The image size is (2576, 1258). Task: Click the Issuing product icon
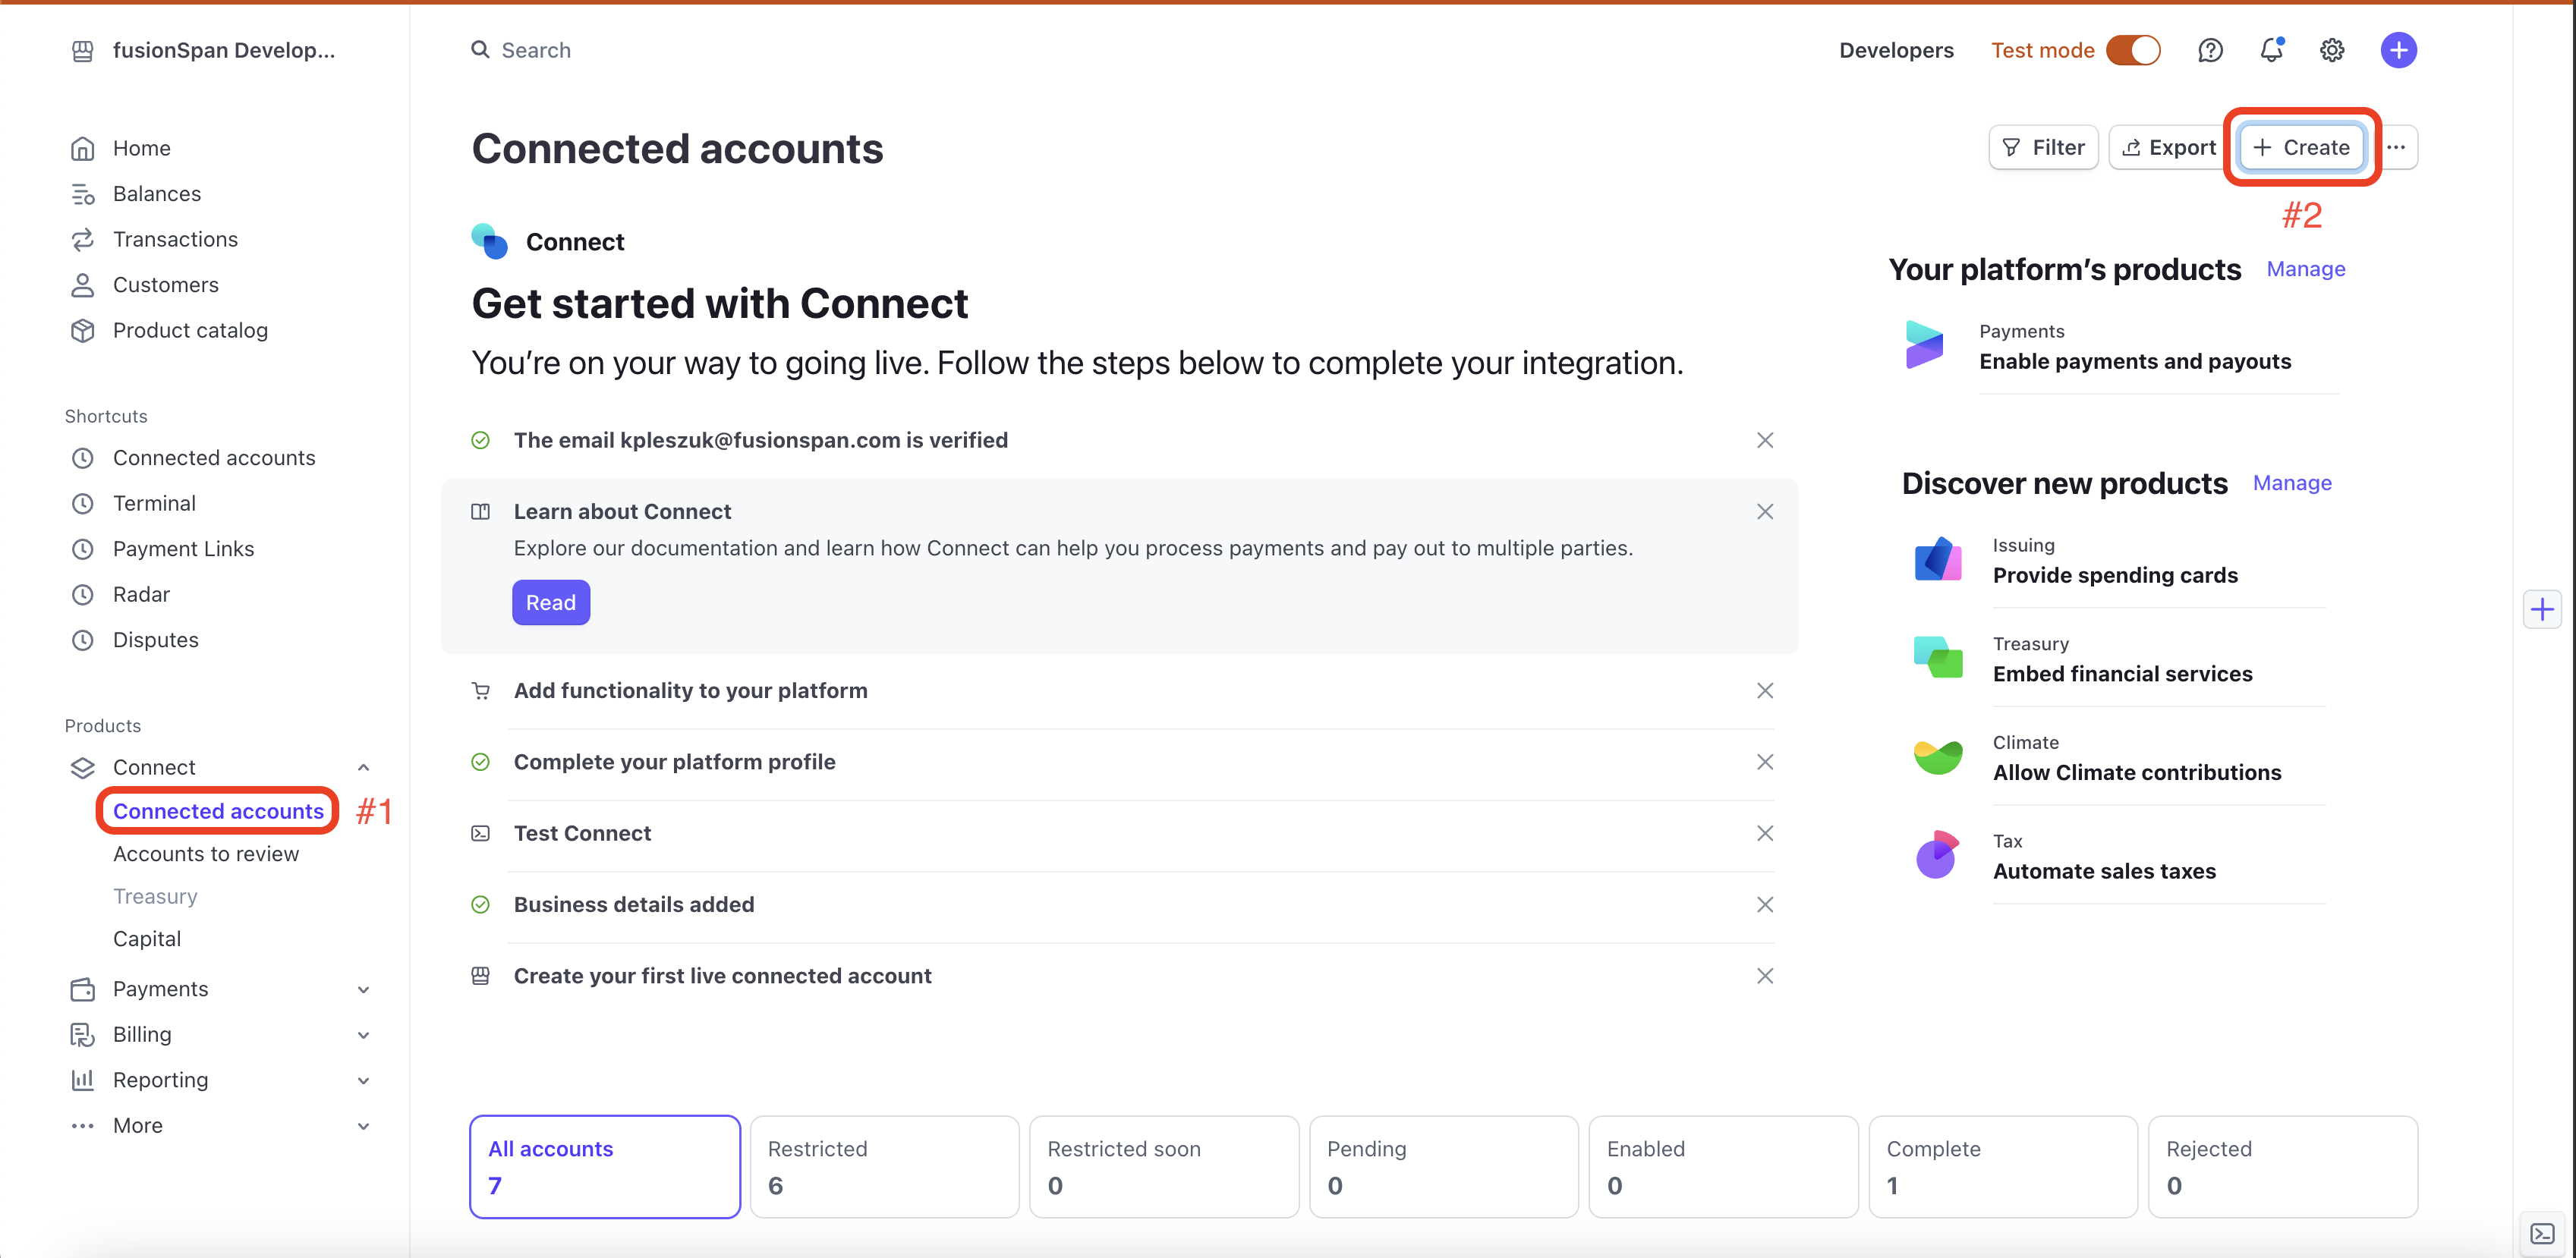pos(1937,559)
